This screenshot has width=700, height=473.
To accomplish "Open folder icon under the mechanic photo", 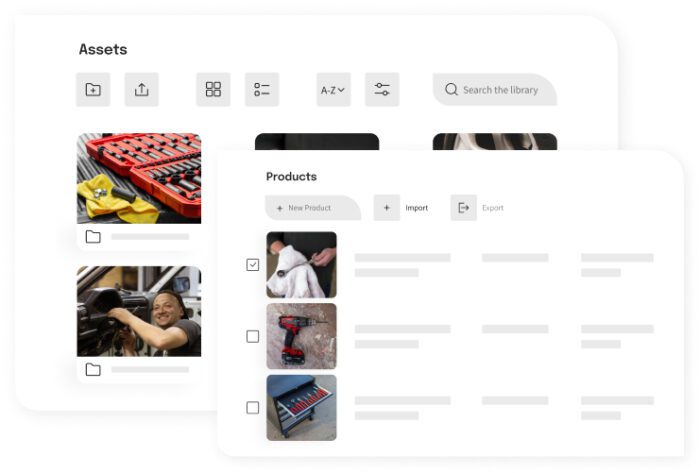I will pos(93,369).
